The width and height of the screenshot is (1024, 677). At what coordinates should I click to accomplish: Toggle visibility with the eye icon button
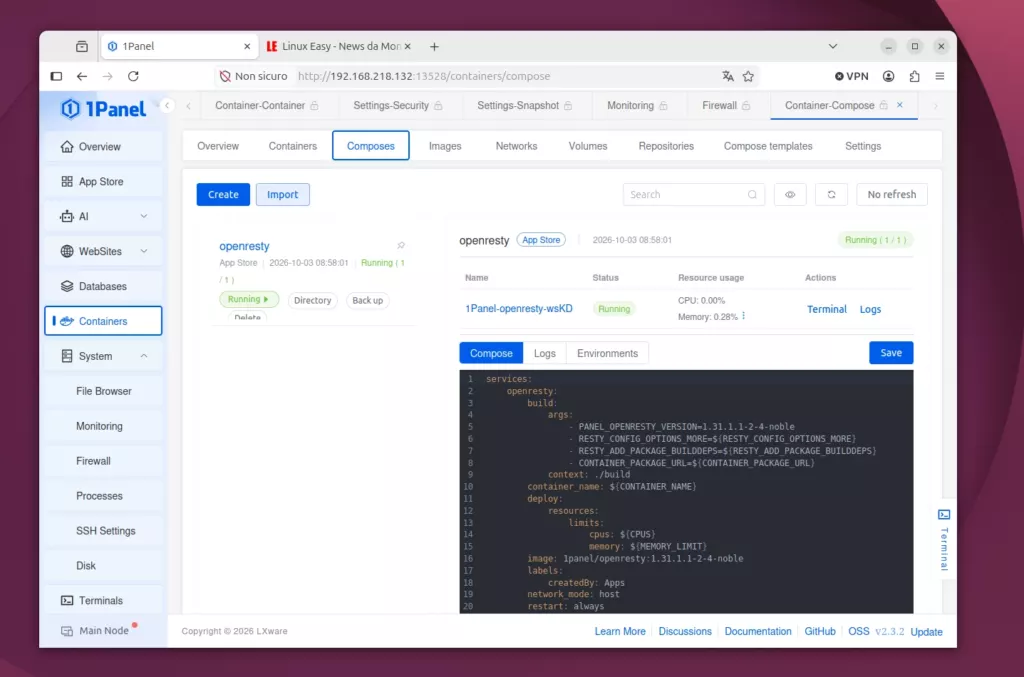point(790,195)
